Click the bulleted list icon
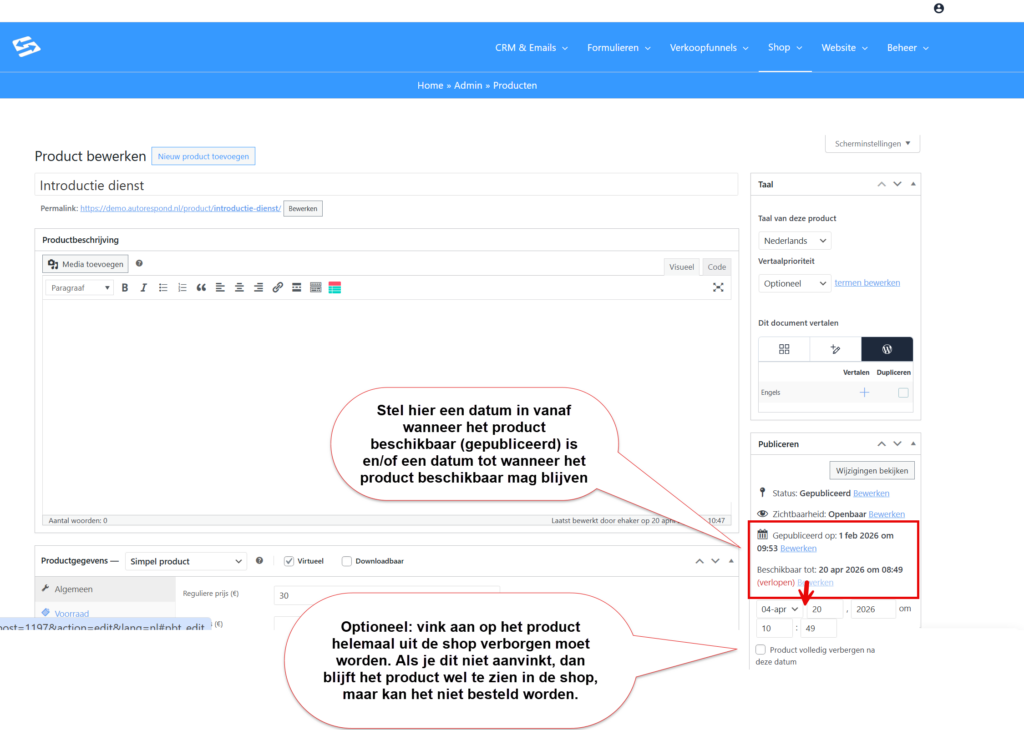This screenshot has width=1024, height=730. tap(163, 288)
